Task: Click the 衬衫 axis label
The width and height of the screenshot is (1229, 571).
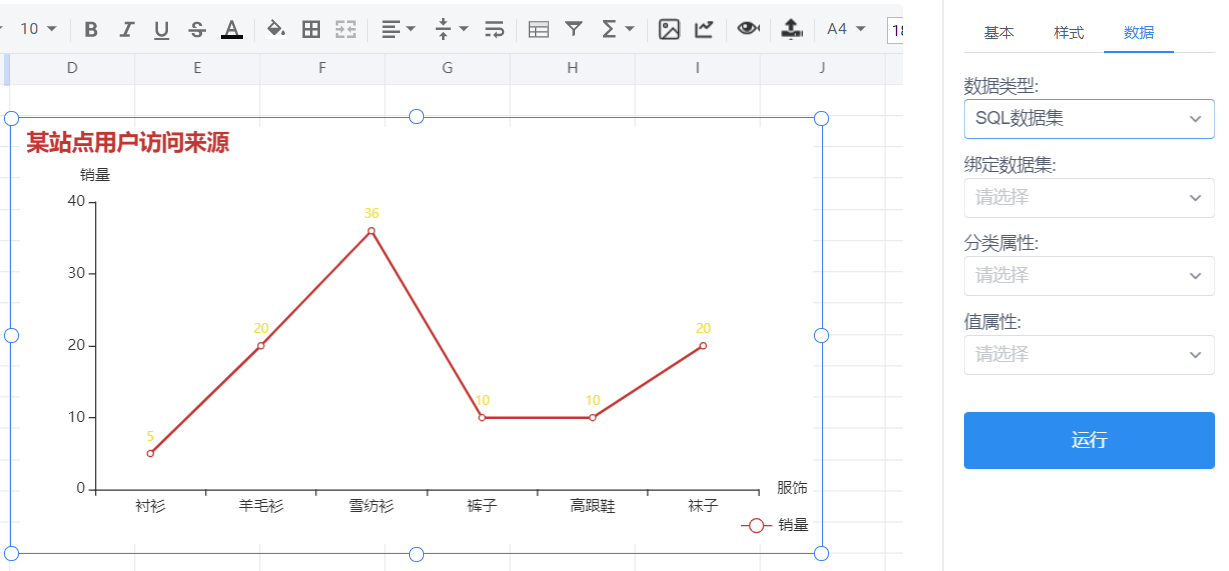Action: [150, 506]
